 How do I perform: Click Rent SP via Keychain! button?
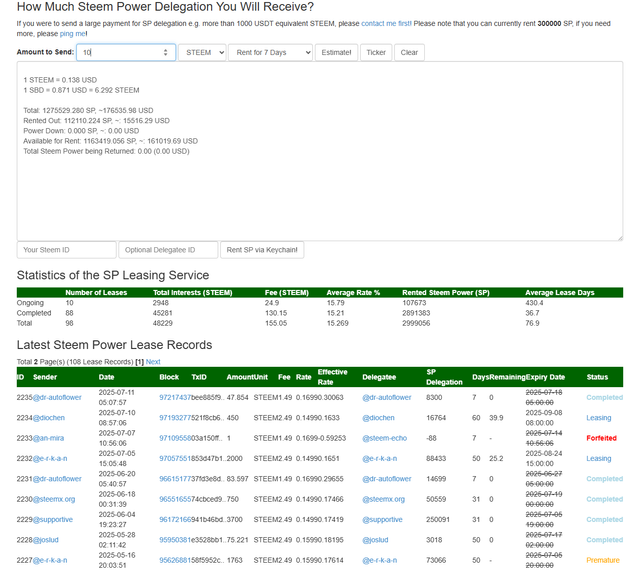[x=262, y=250]
